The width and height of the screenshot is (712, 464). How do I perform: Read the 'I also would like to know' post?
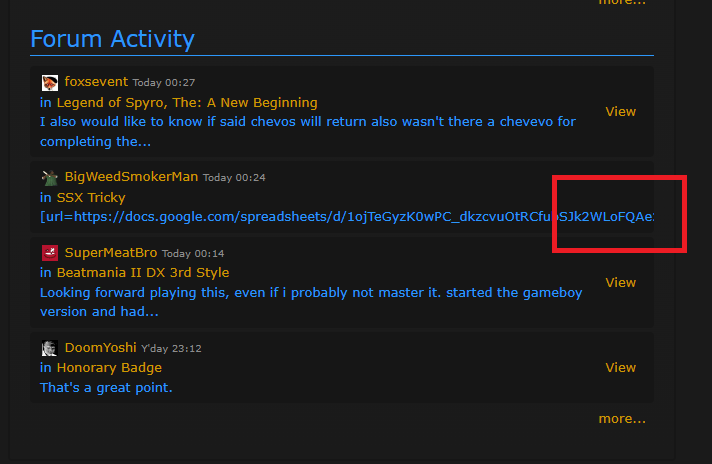pos(308,132)
